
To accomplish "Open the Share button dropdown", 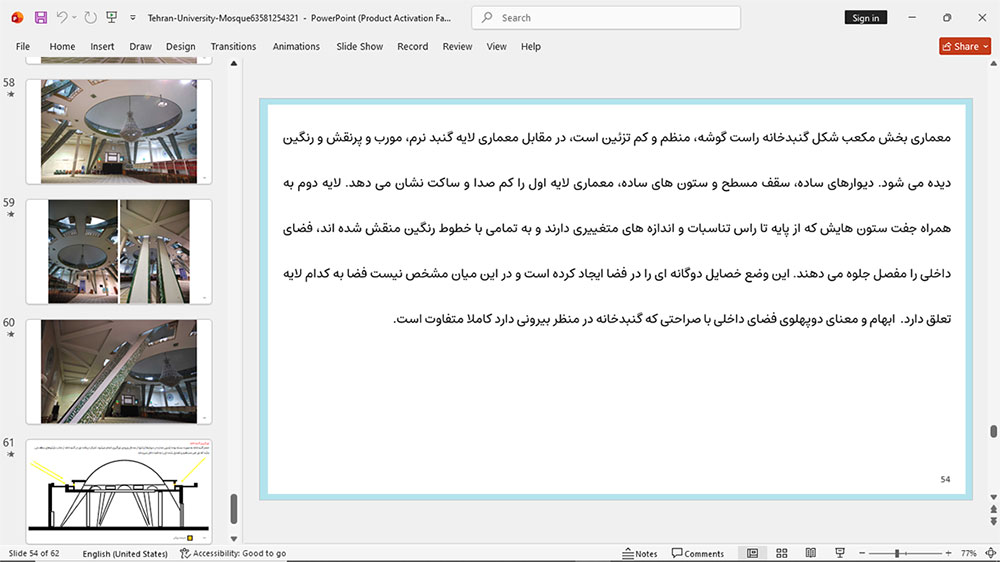I will [986, 47].
